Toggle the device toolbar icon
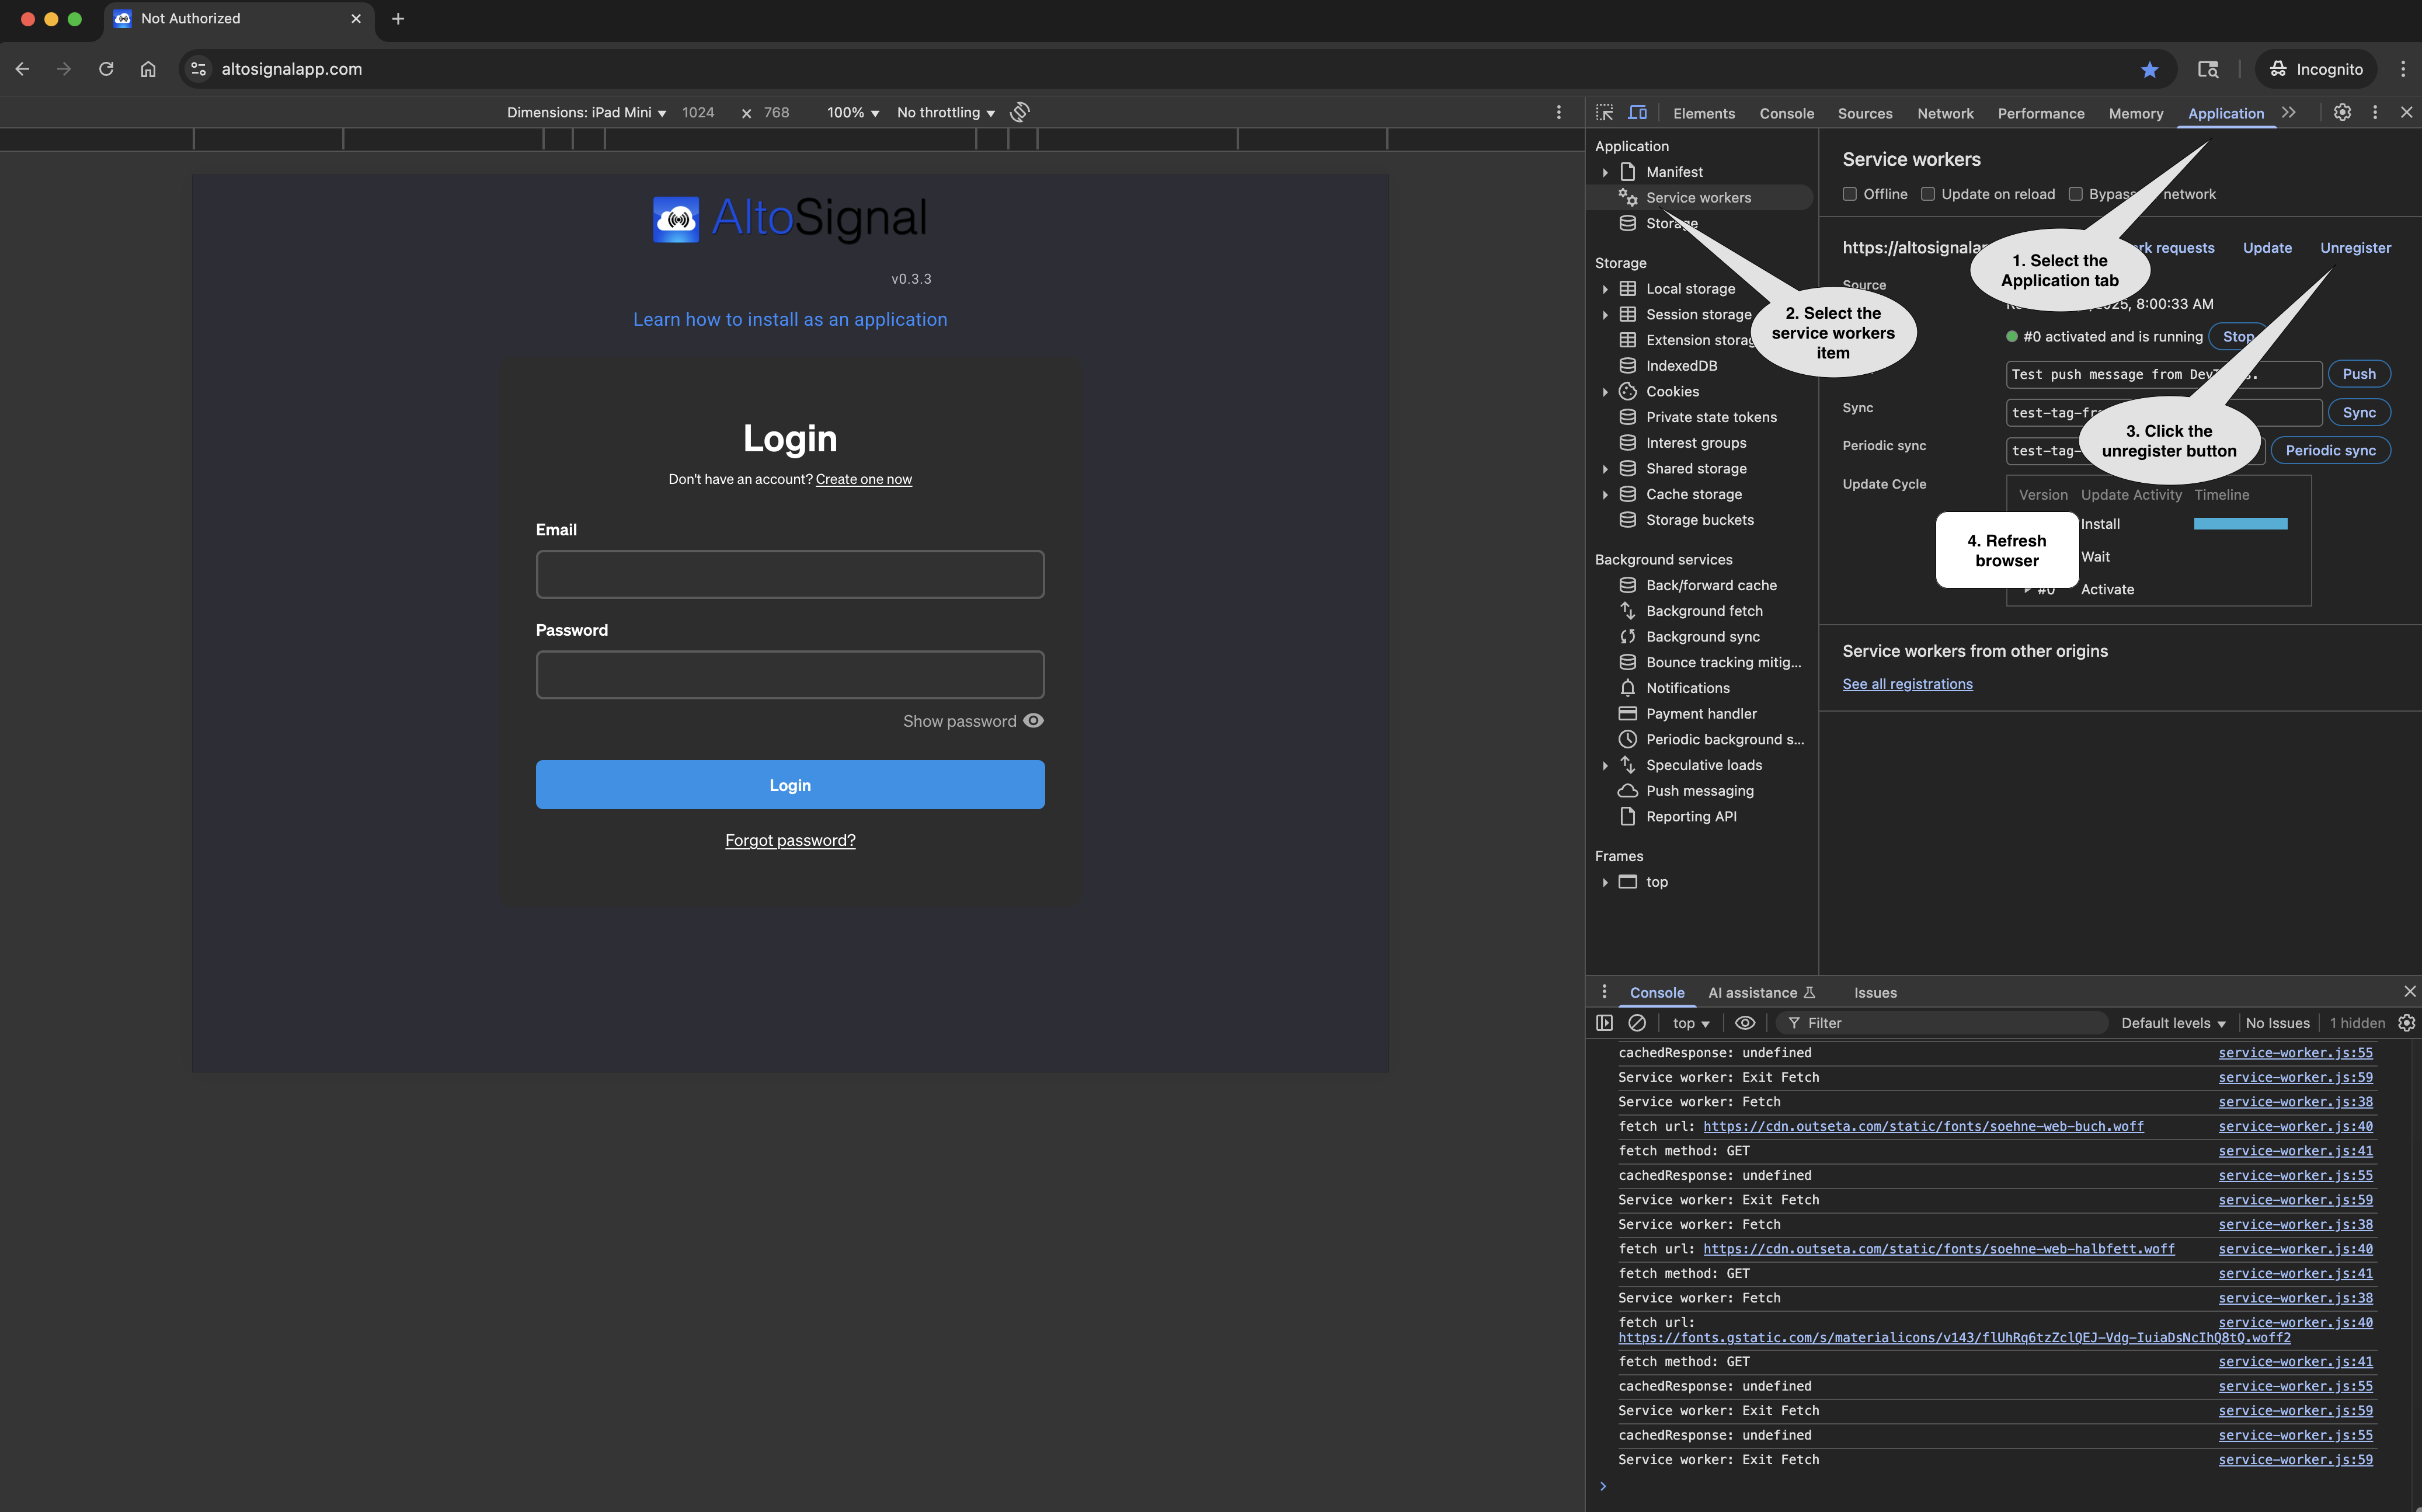2422x1512 pixels. (1637, 113)
